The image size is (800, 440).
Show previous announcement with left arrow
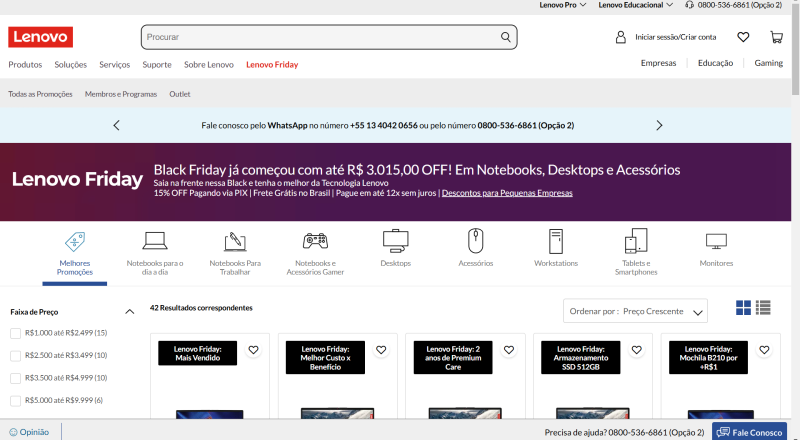click(116, 125)
